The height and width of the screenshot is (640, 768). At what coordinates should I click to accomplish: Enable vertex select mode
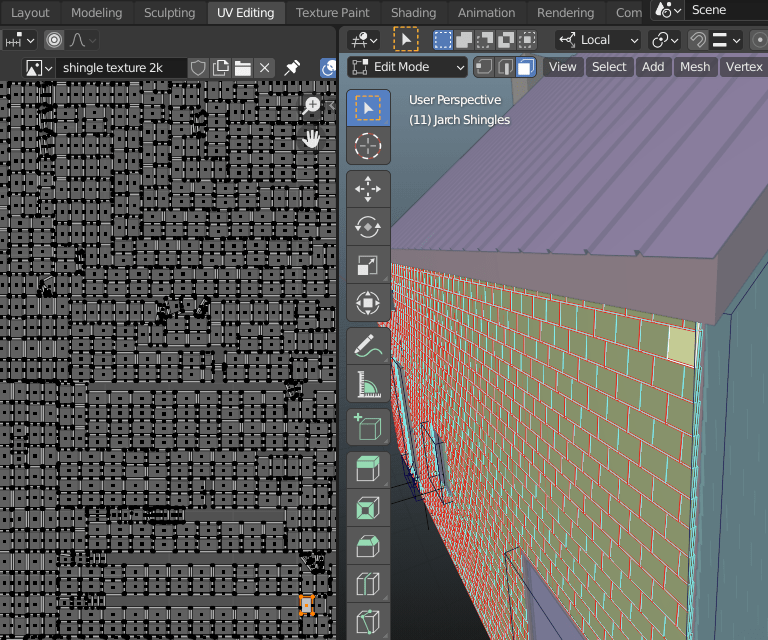point(484,67)
